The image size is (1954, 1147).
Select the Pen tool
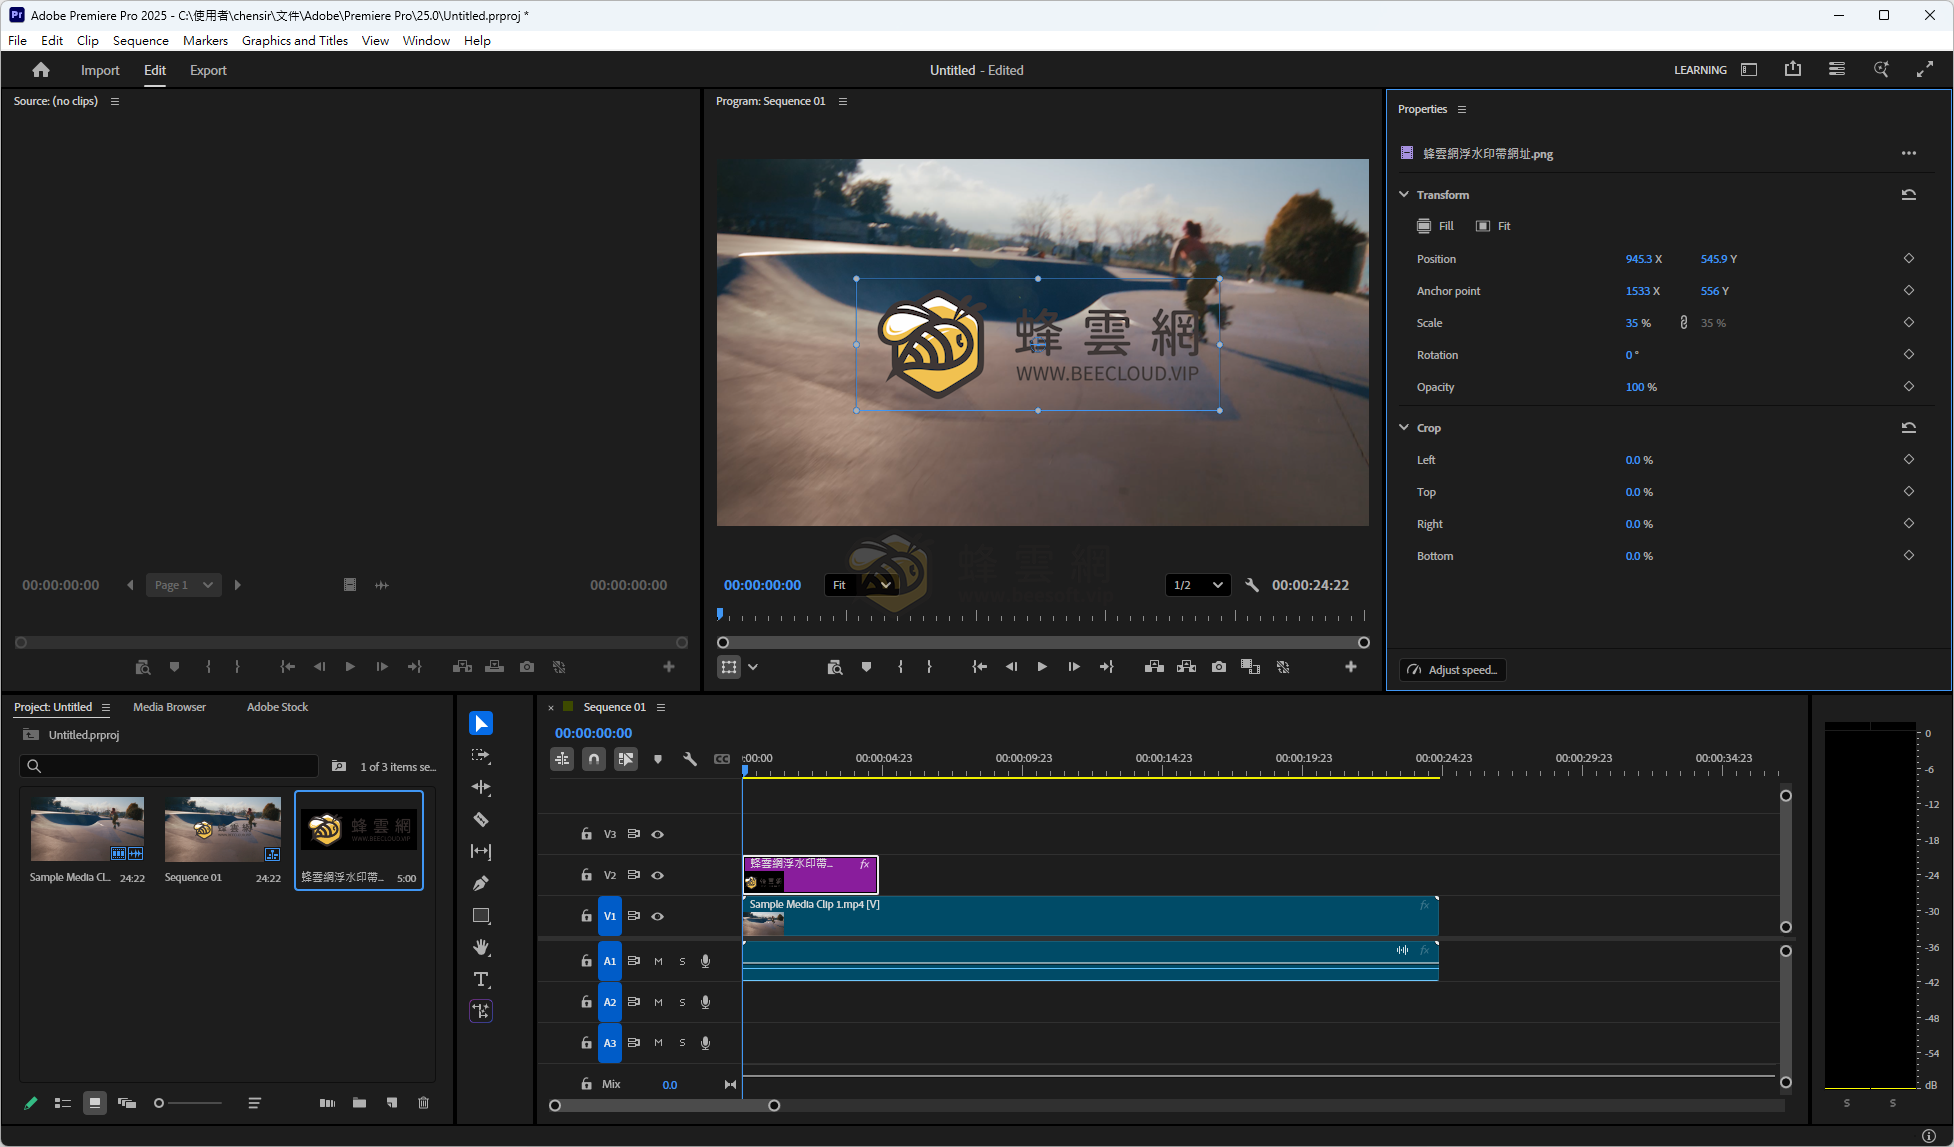(481, 883)
